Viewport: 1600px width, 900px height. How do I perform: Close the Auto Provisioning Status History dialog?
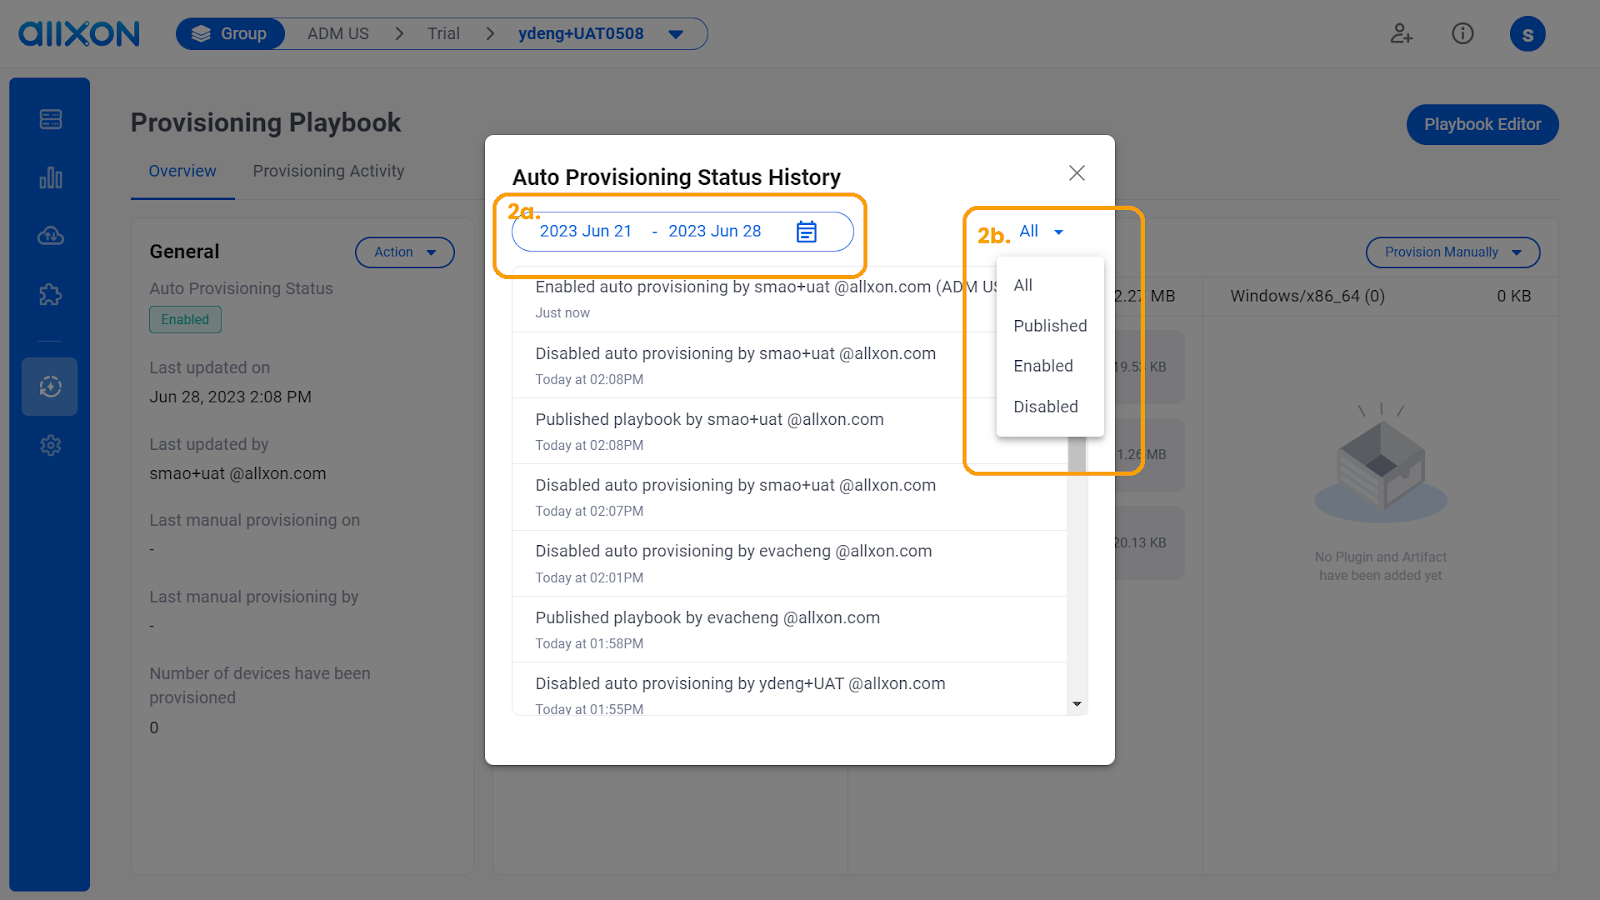(x=1077, y=173)
